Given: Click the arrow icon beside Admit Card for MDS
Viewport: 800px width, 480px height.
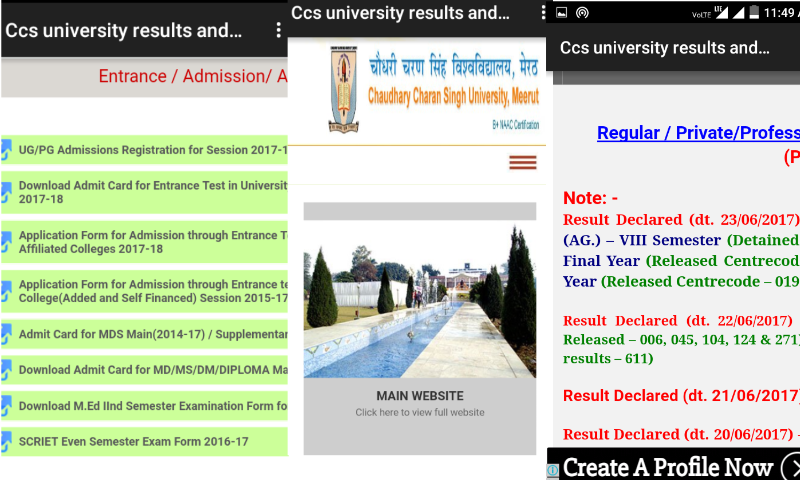Looking at the screenshot, I should [6, 334].
